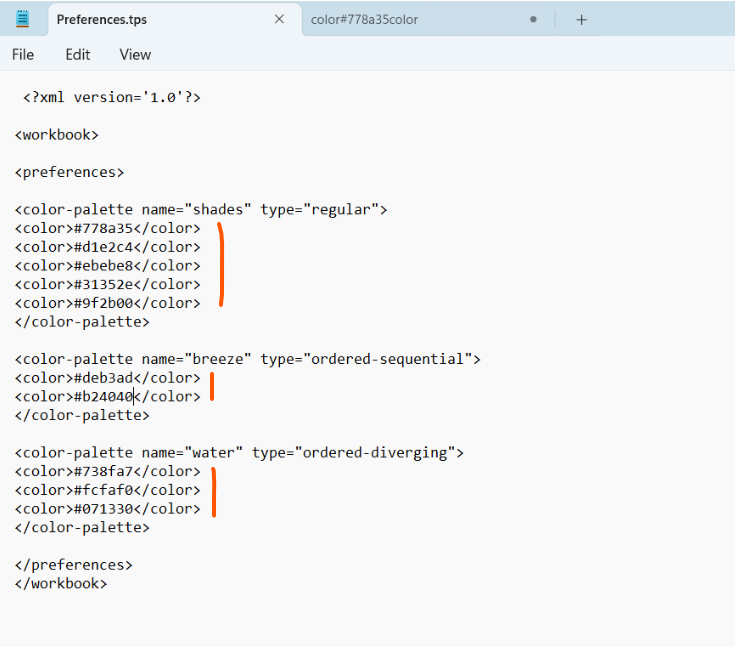735x652 pixels.
Task: Click the water ordered-diverging palette line
Action: click(x=239, y=453)
